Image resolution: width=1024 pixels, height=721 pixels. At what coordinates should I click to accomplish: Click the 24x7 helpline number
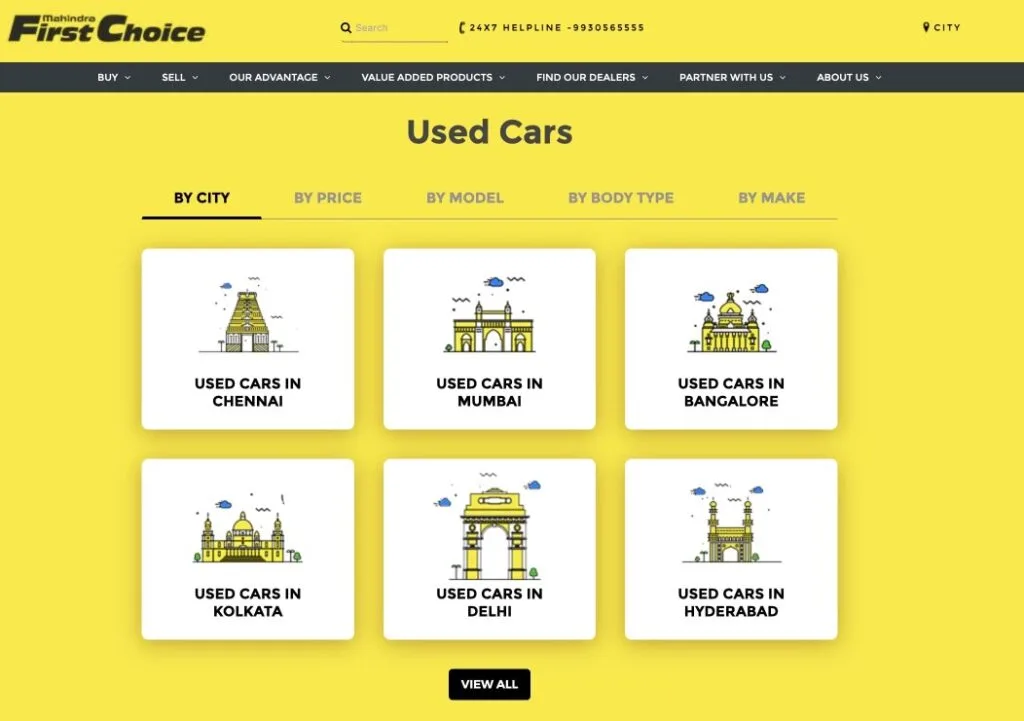click(x=557, y=27)
